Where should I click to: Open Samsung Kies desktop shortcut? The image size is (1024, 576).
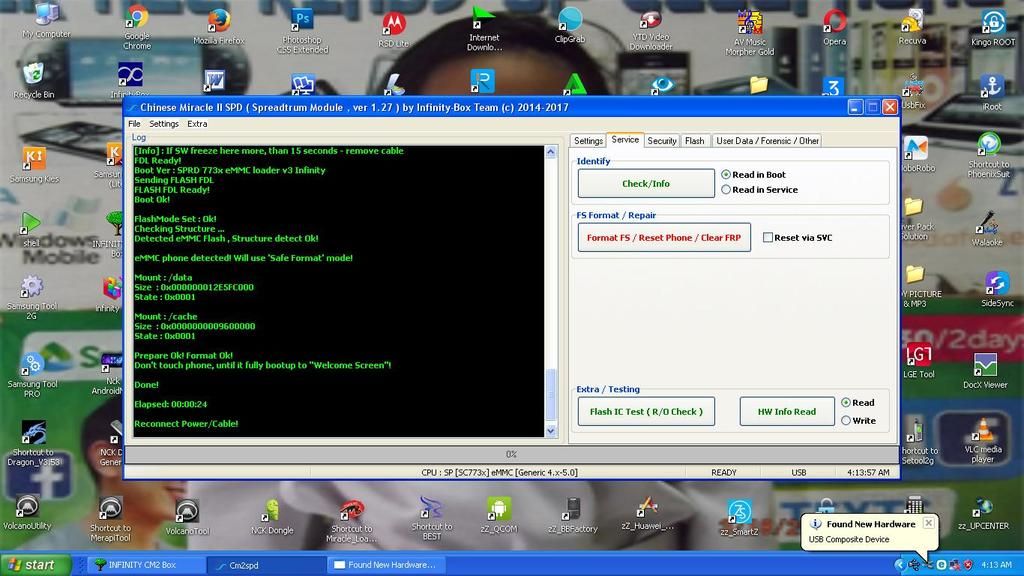coord(34,165)
